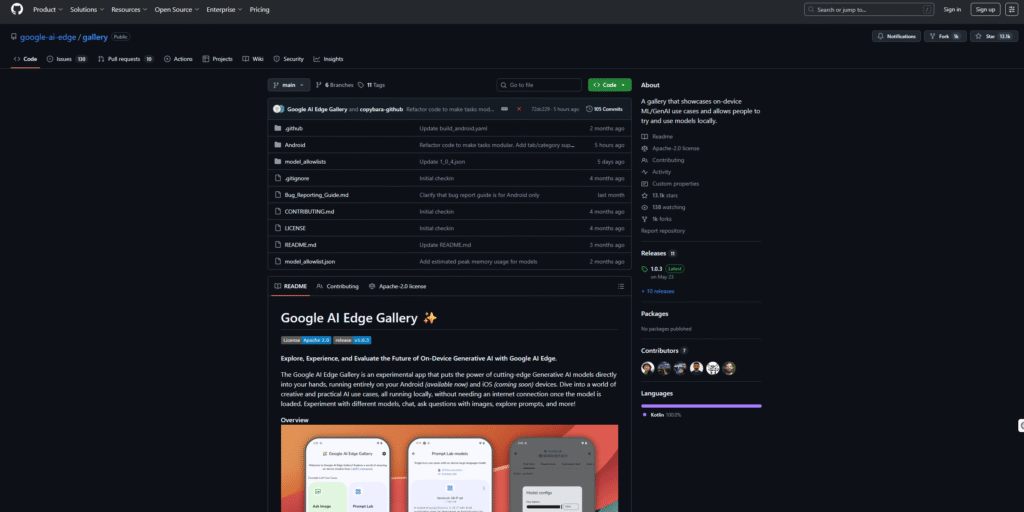The image size is (1024, 512).
Task: Open the main branch selector dropdown
Action: (289, 85)
